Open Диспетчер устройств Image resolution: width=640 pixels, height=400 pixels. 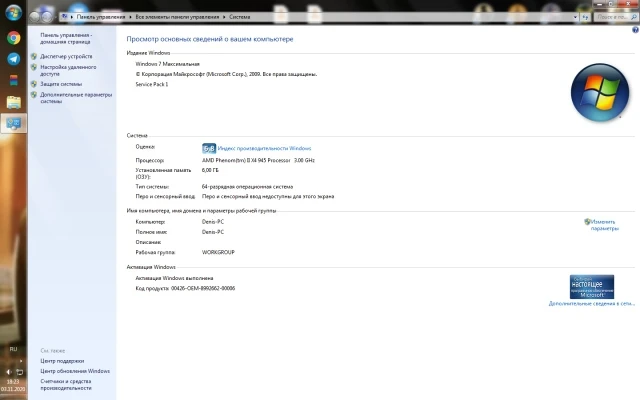pyautogui.click(x=66, y=56)
